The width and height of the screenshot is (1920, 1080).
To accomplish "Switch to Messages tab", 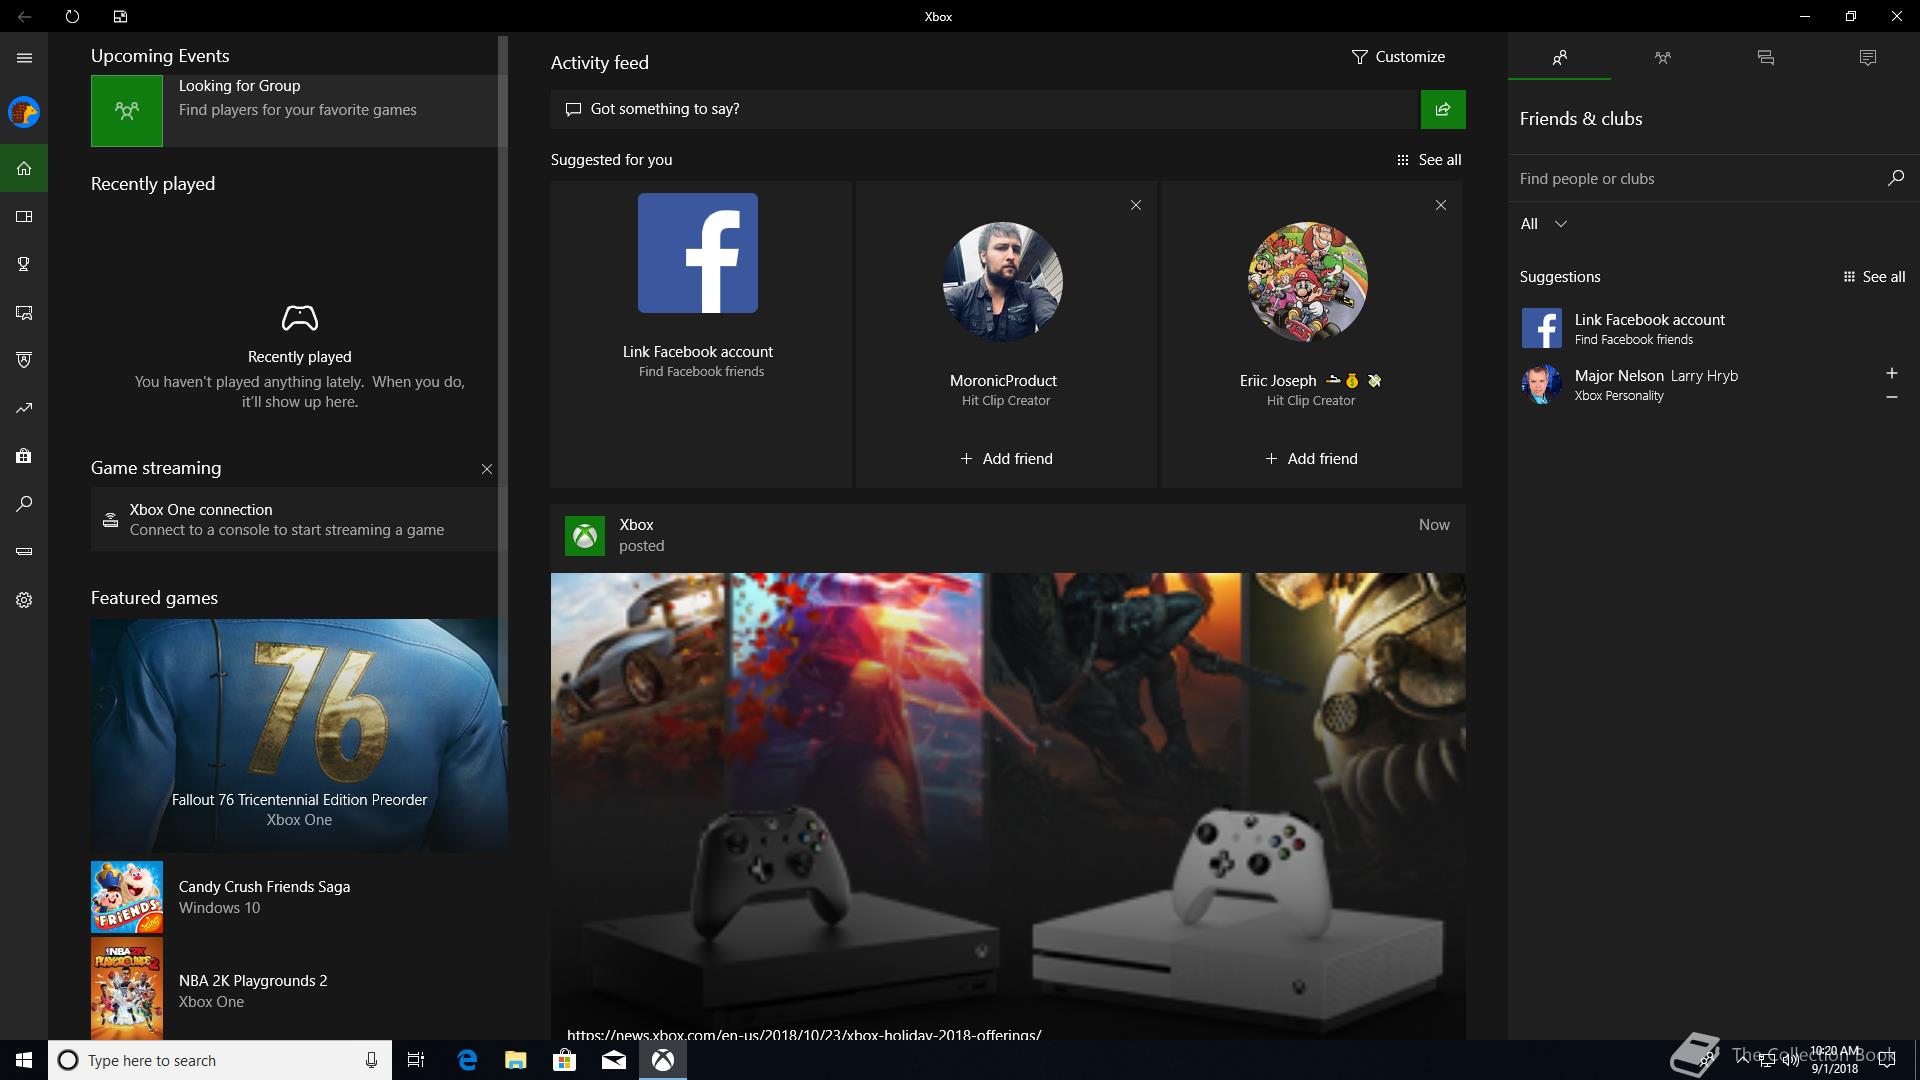I will (x=1765, y=58).
